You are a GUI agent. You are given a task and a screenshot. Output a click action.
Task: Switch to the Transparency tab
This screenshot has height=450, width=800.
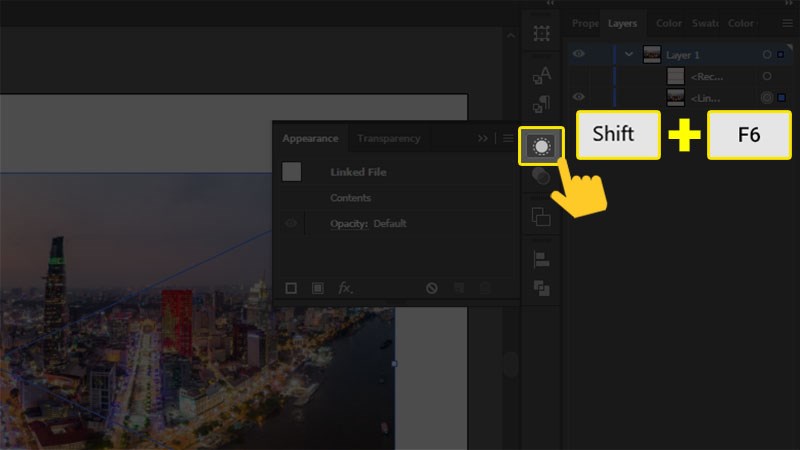(389, 138)
